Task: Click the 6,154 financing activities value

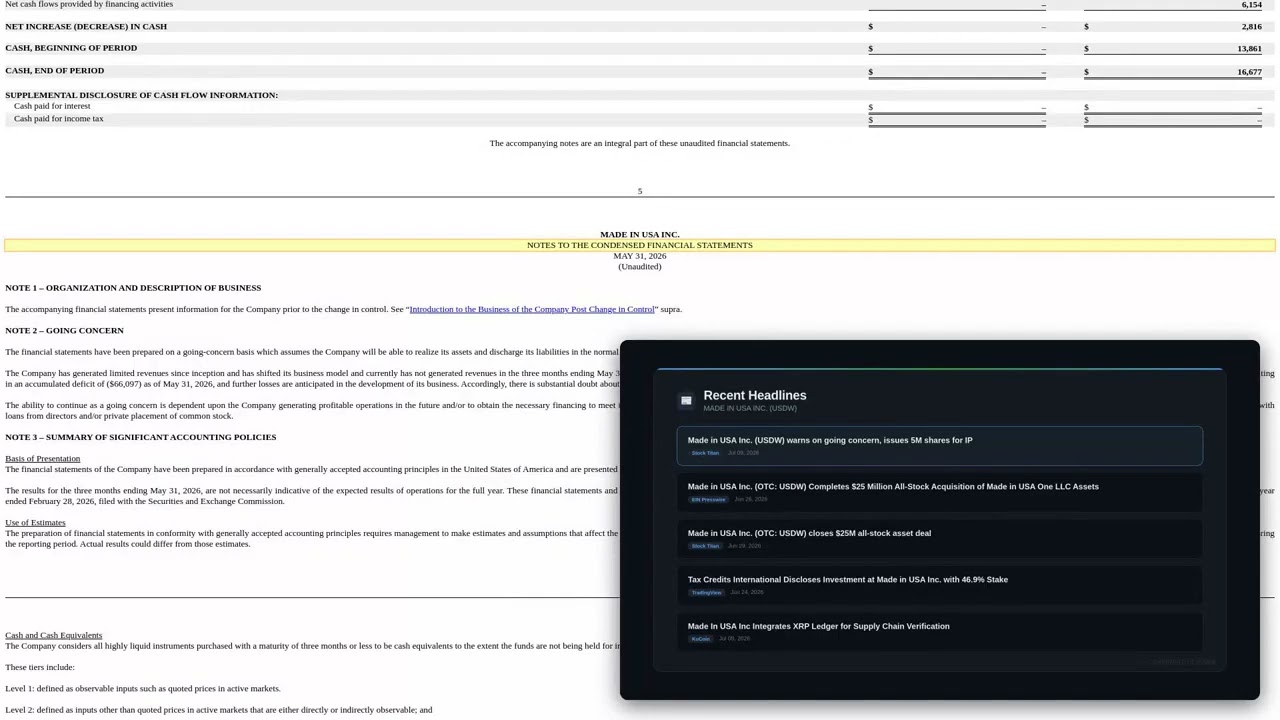Action: [1252, 5]
